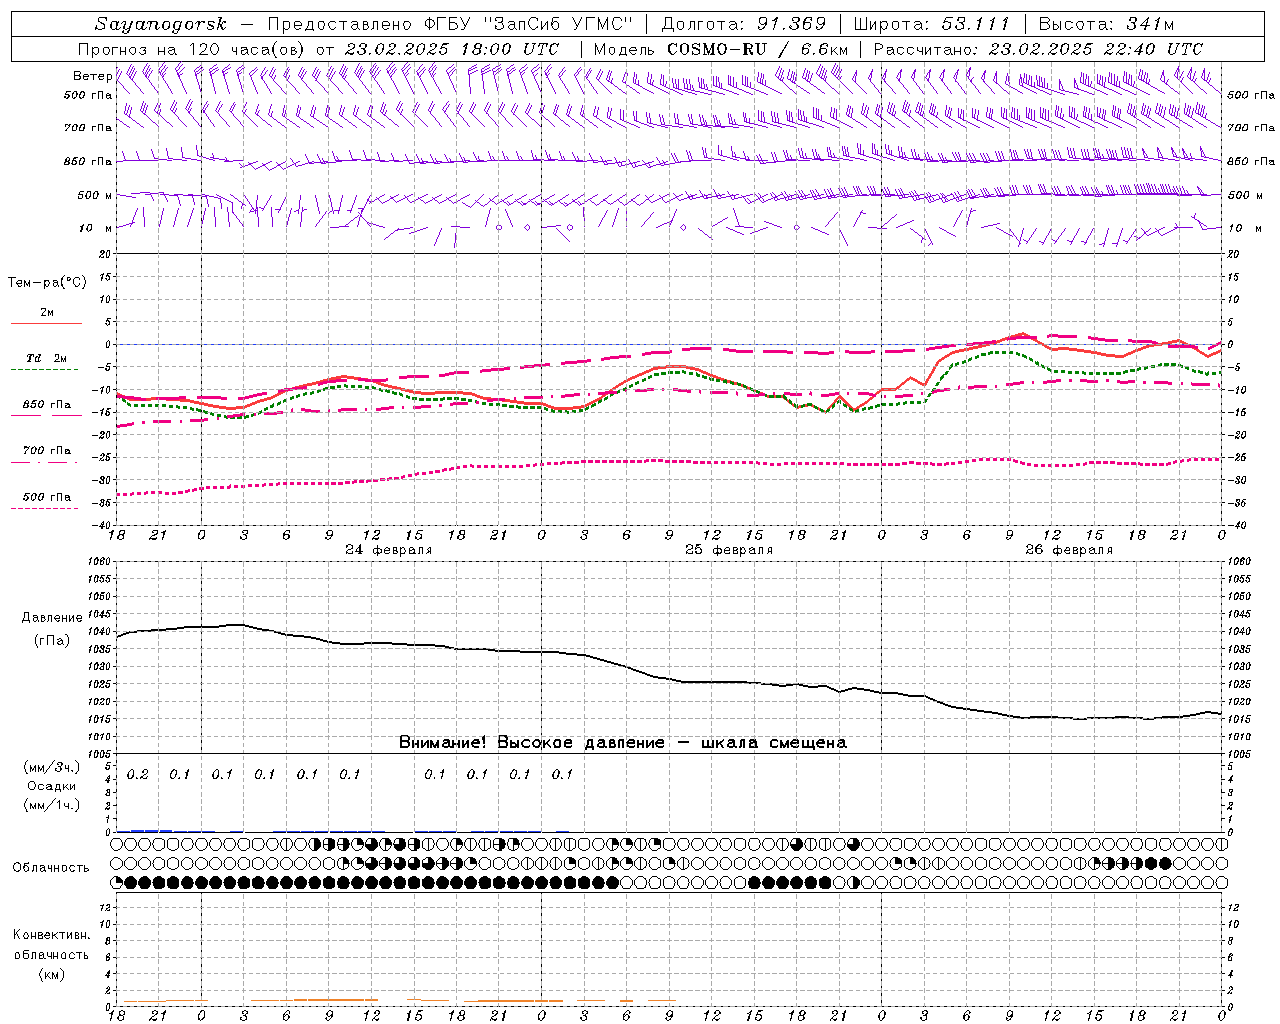Screen dimensions: 1280x1024
Task: Select the Облачность cloud cover label
Action: click(51, 868)
